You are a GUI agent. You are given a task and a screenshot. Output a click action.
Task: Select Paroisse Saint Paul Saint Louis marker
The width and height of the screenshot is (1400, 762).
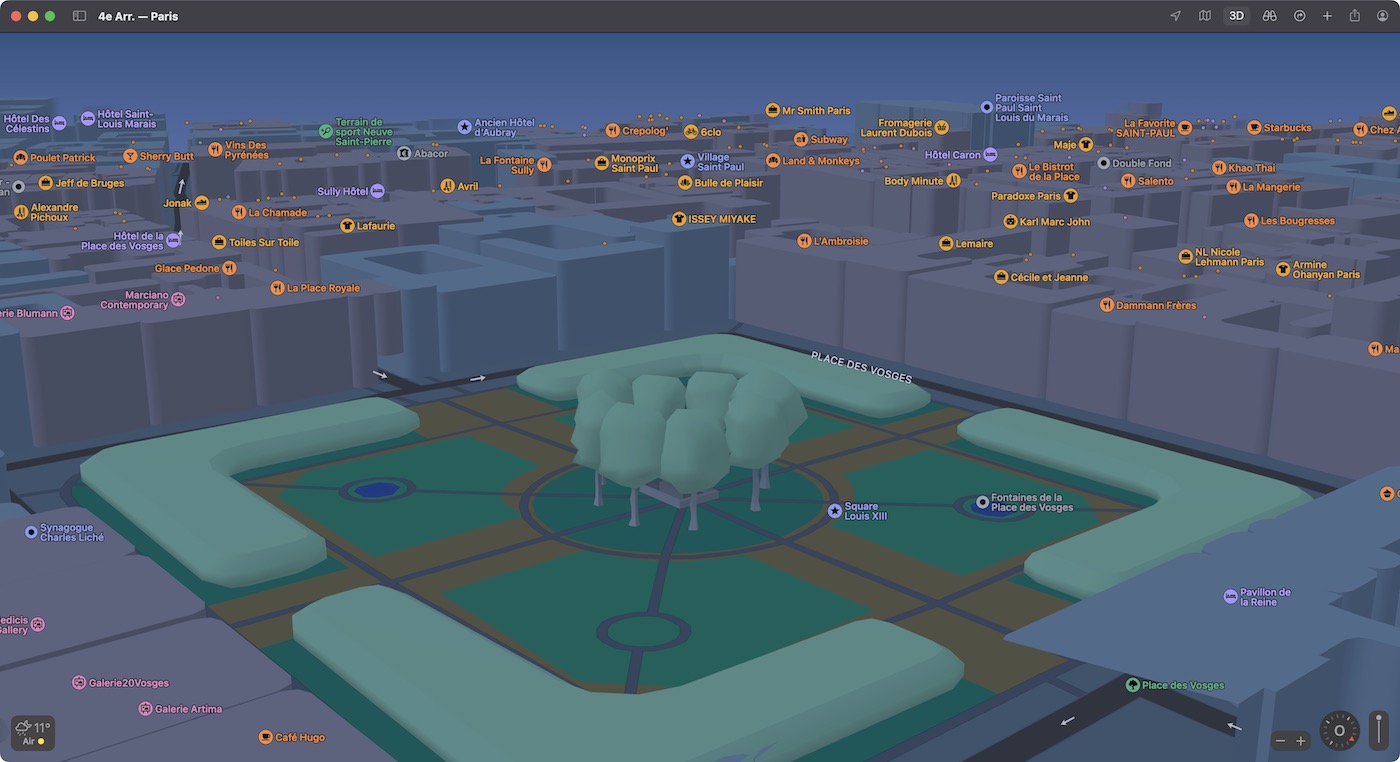coord(987,106)
